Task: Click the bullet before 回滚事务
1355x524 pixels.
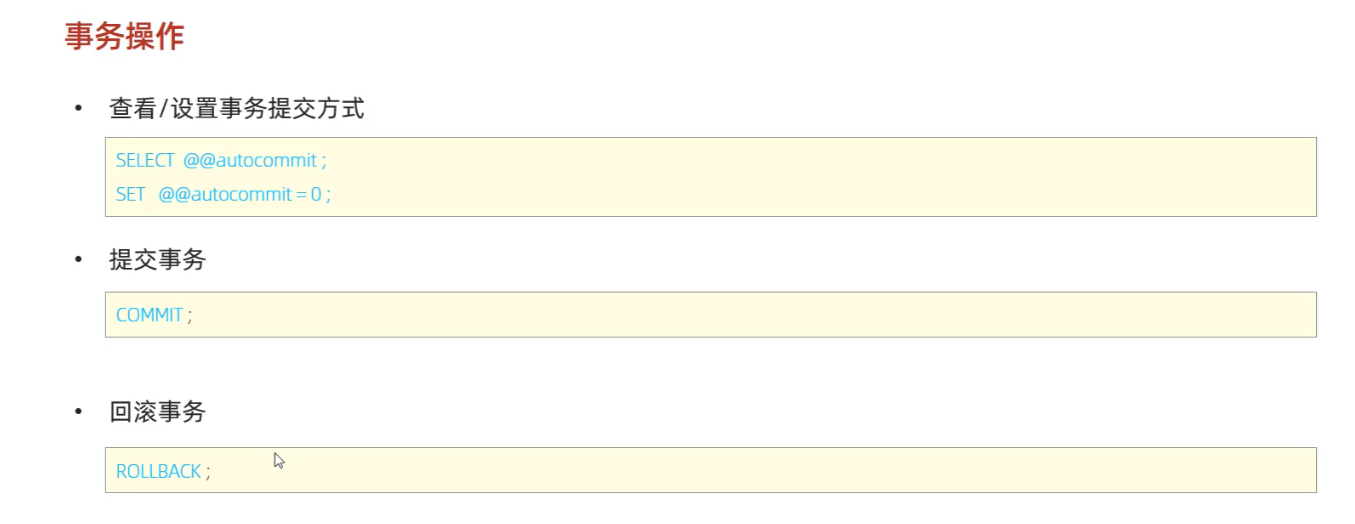Action: click(78, 412)
